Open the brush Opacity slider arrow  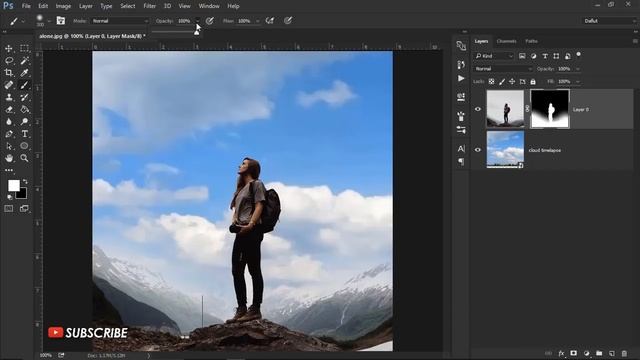click(198, 21)
